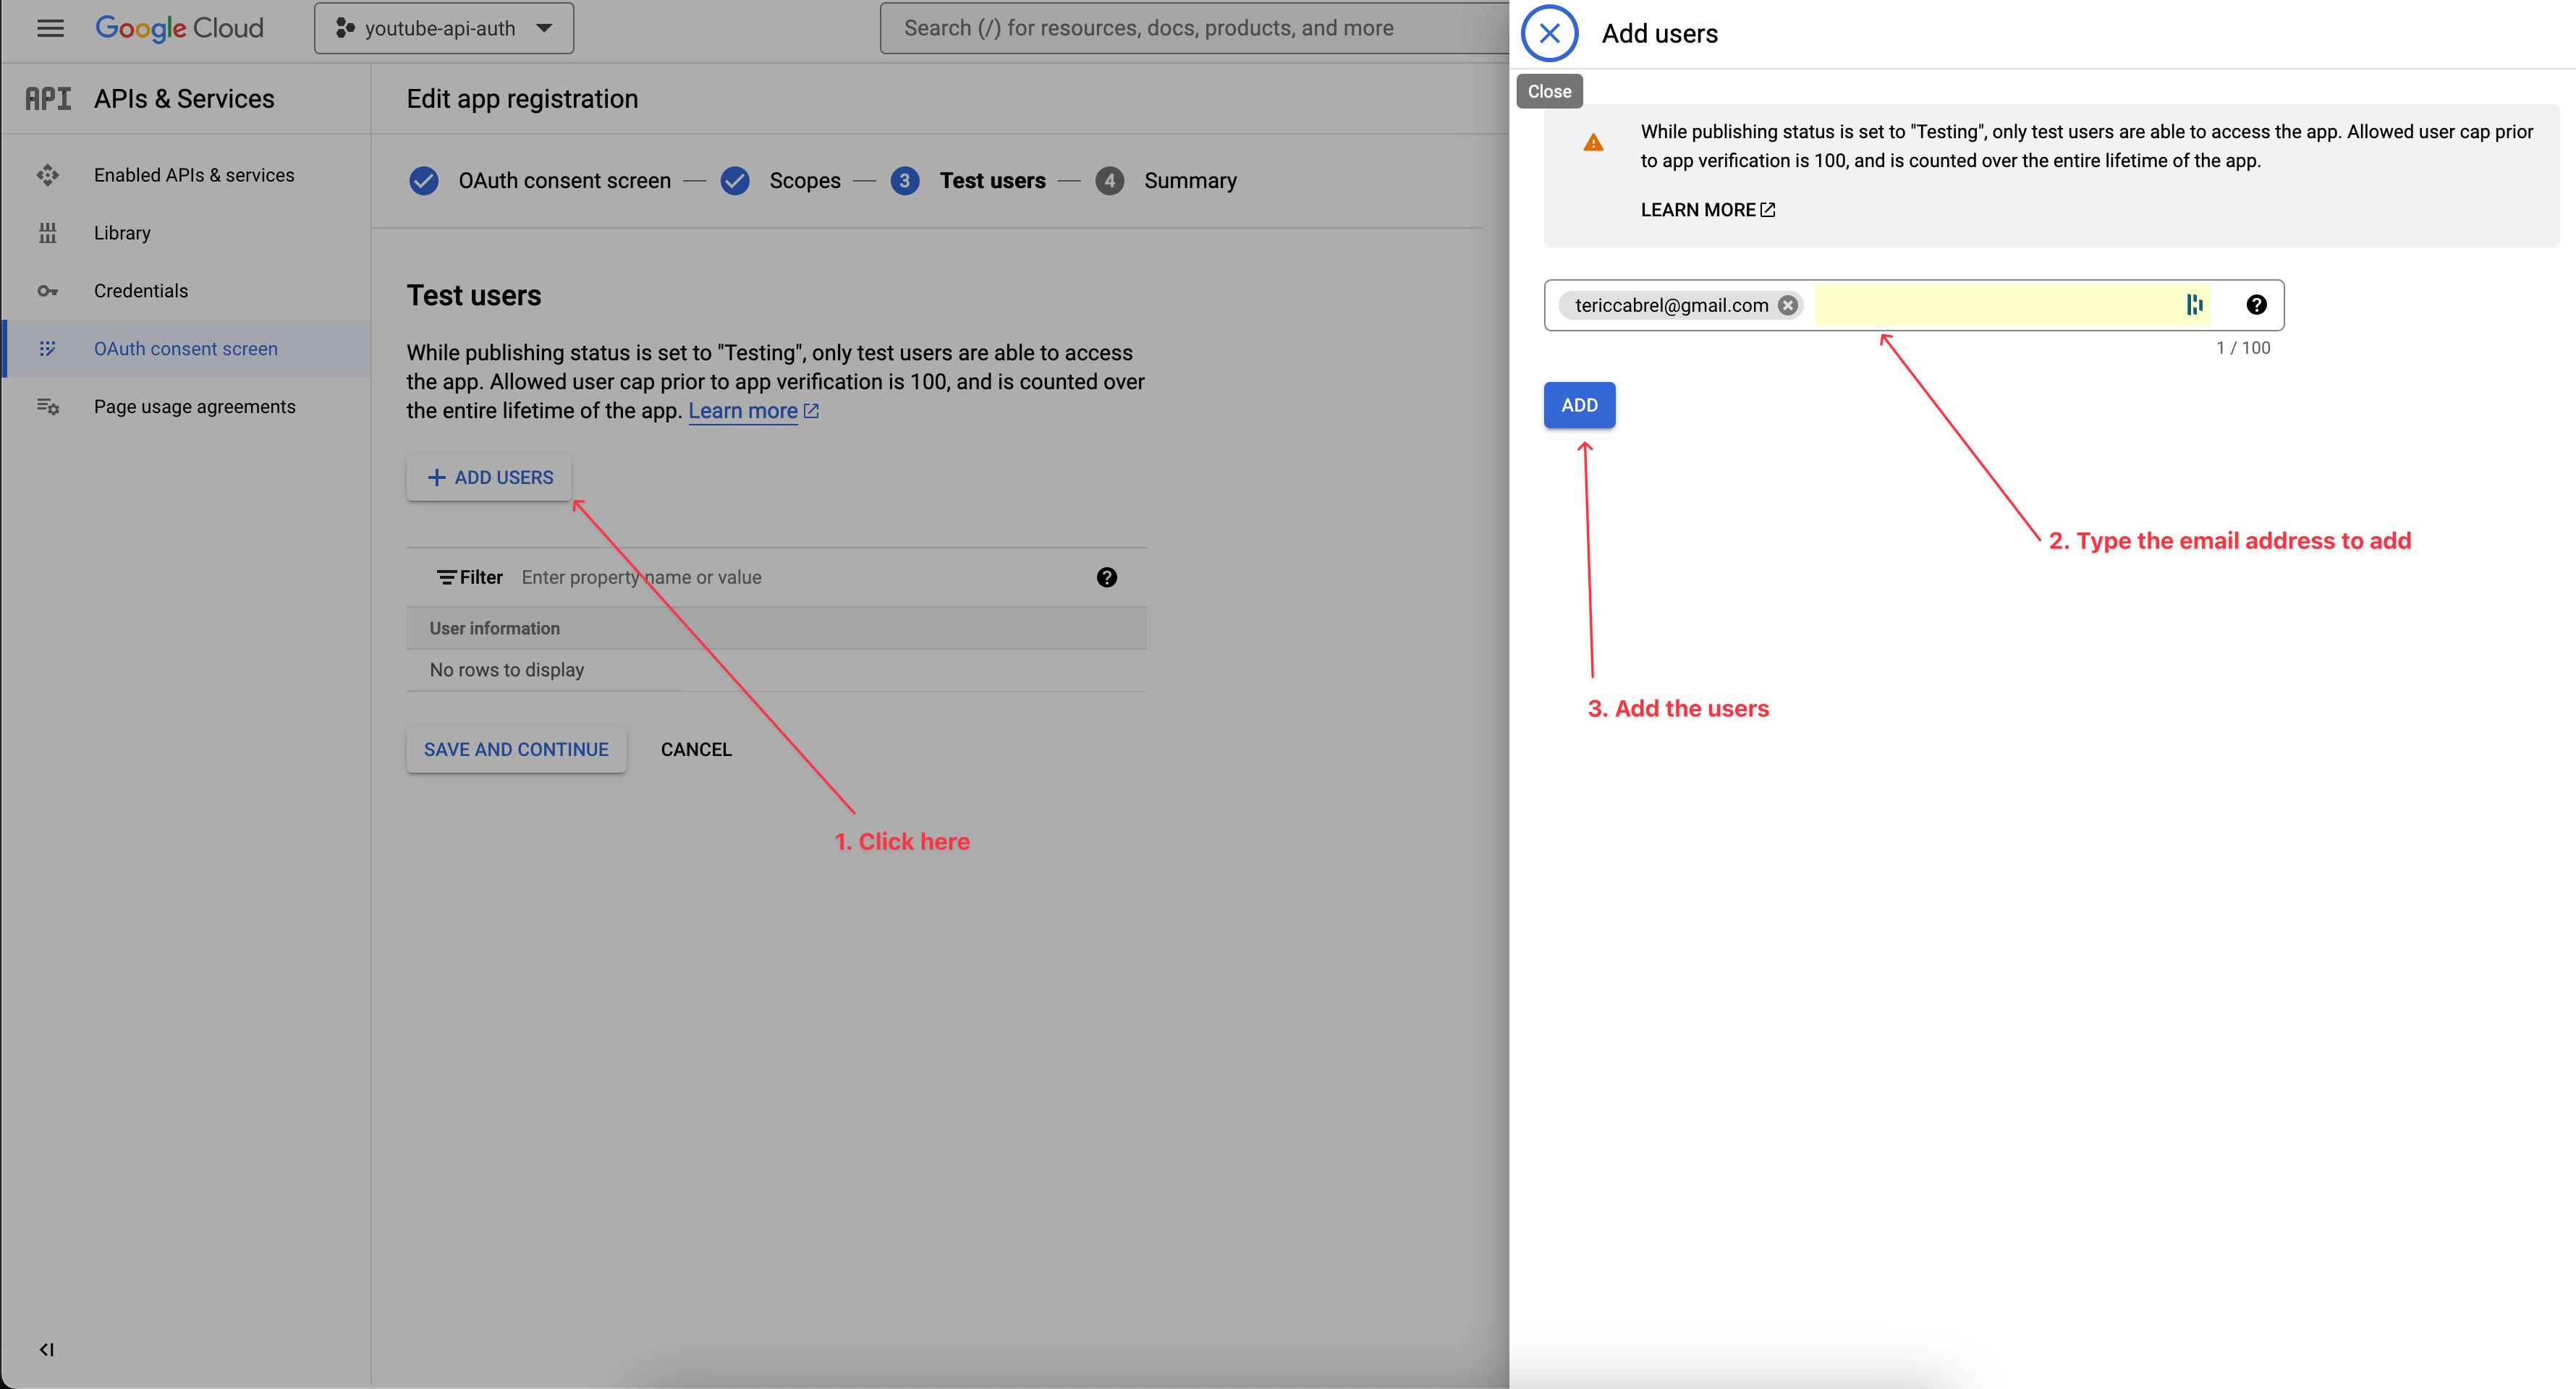Collapse the left navigation sidebar

[x=46, y=1349]
